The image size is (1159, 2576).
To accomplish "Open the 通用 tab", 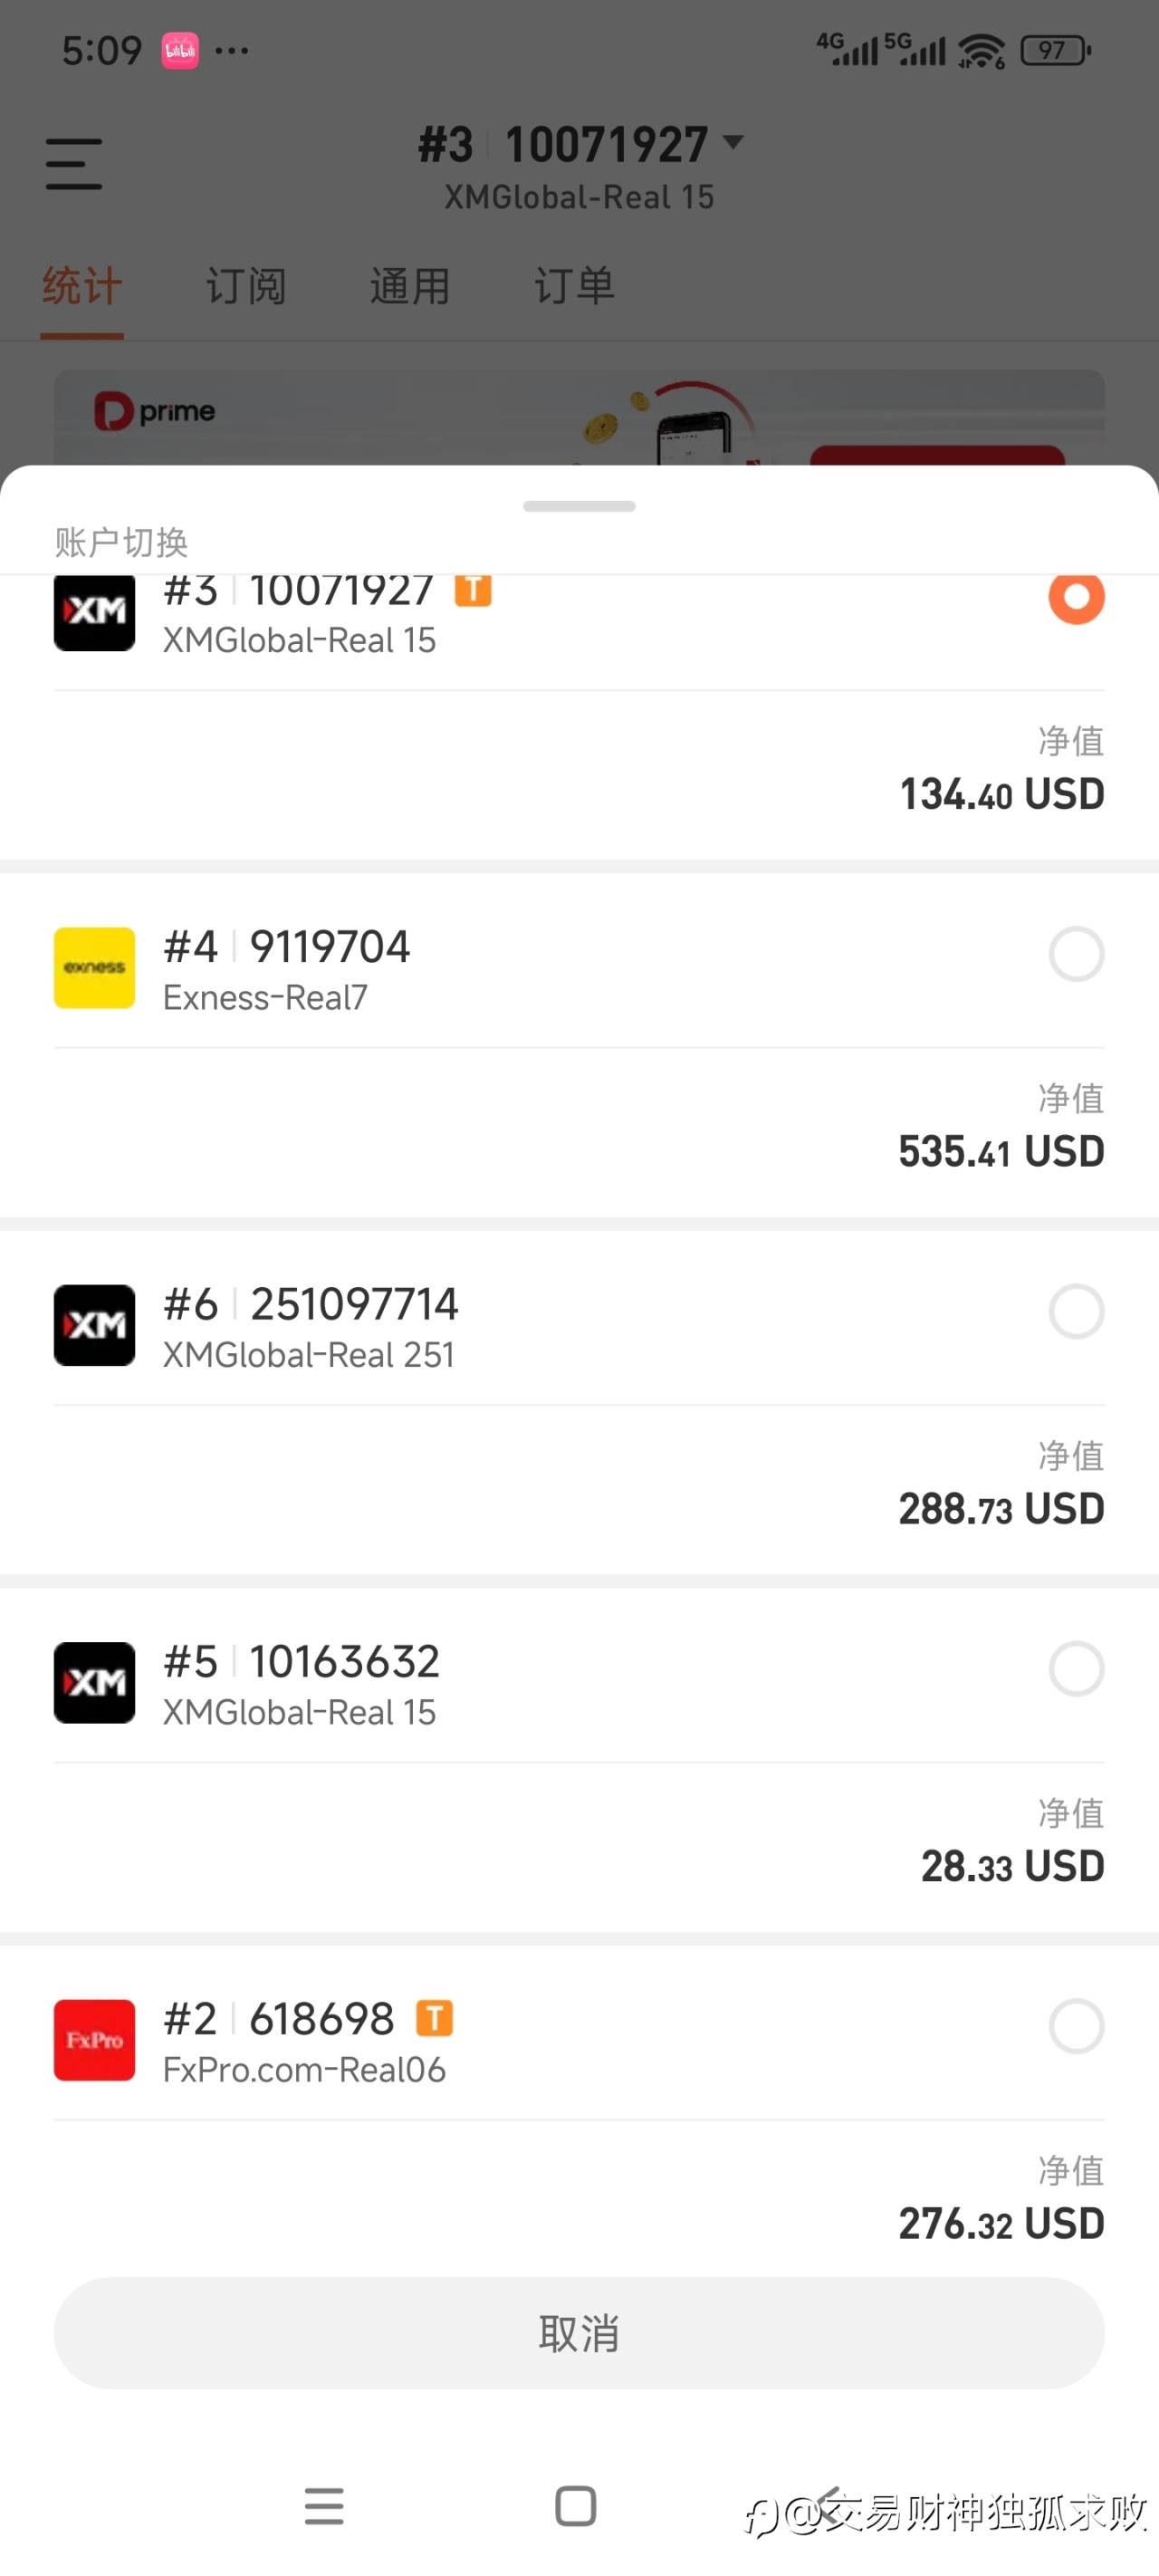I will coord(410,286).
